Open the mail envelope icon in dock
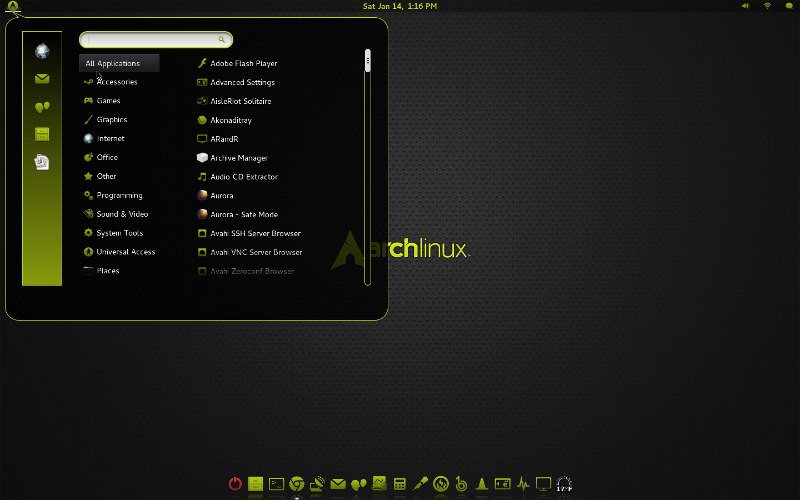The height and width of the screenshot is (500, 800). click(x=338, y=484)
